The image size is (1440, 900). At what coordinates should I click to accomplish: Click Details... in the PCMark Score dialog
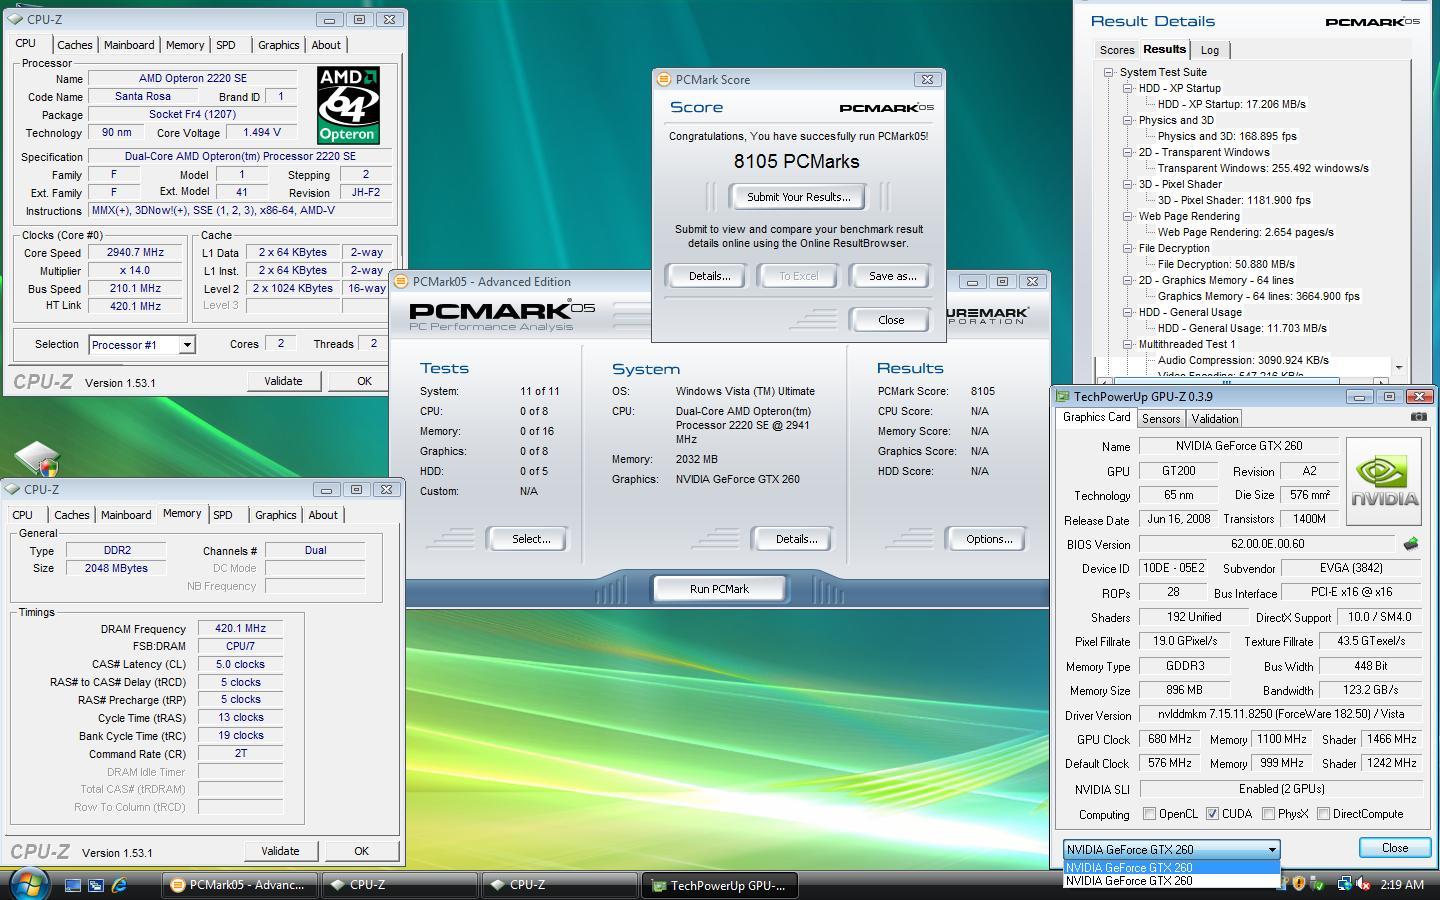coord(709,276)
